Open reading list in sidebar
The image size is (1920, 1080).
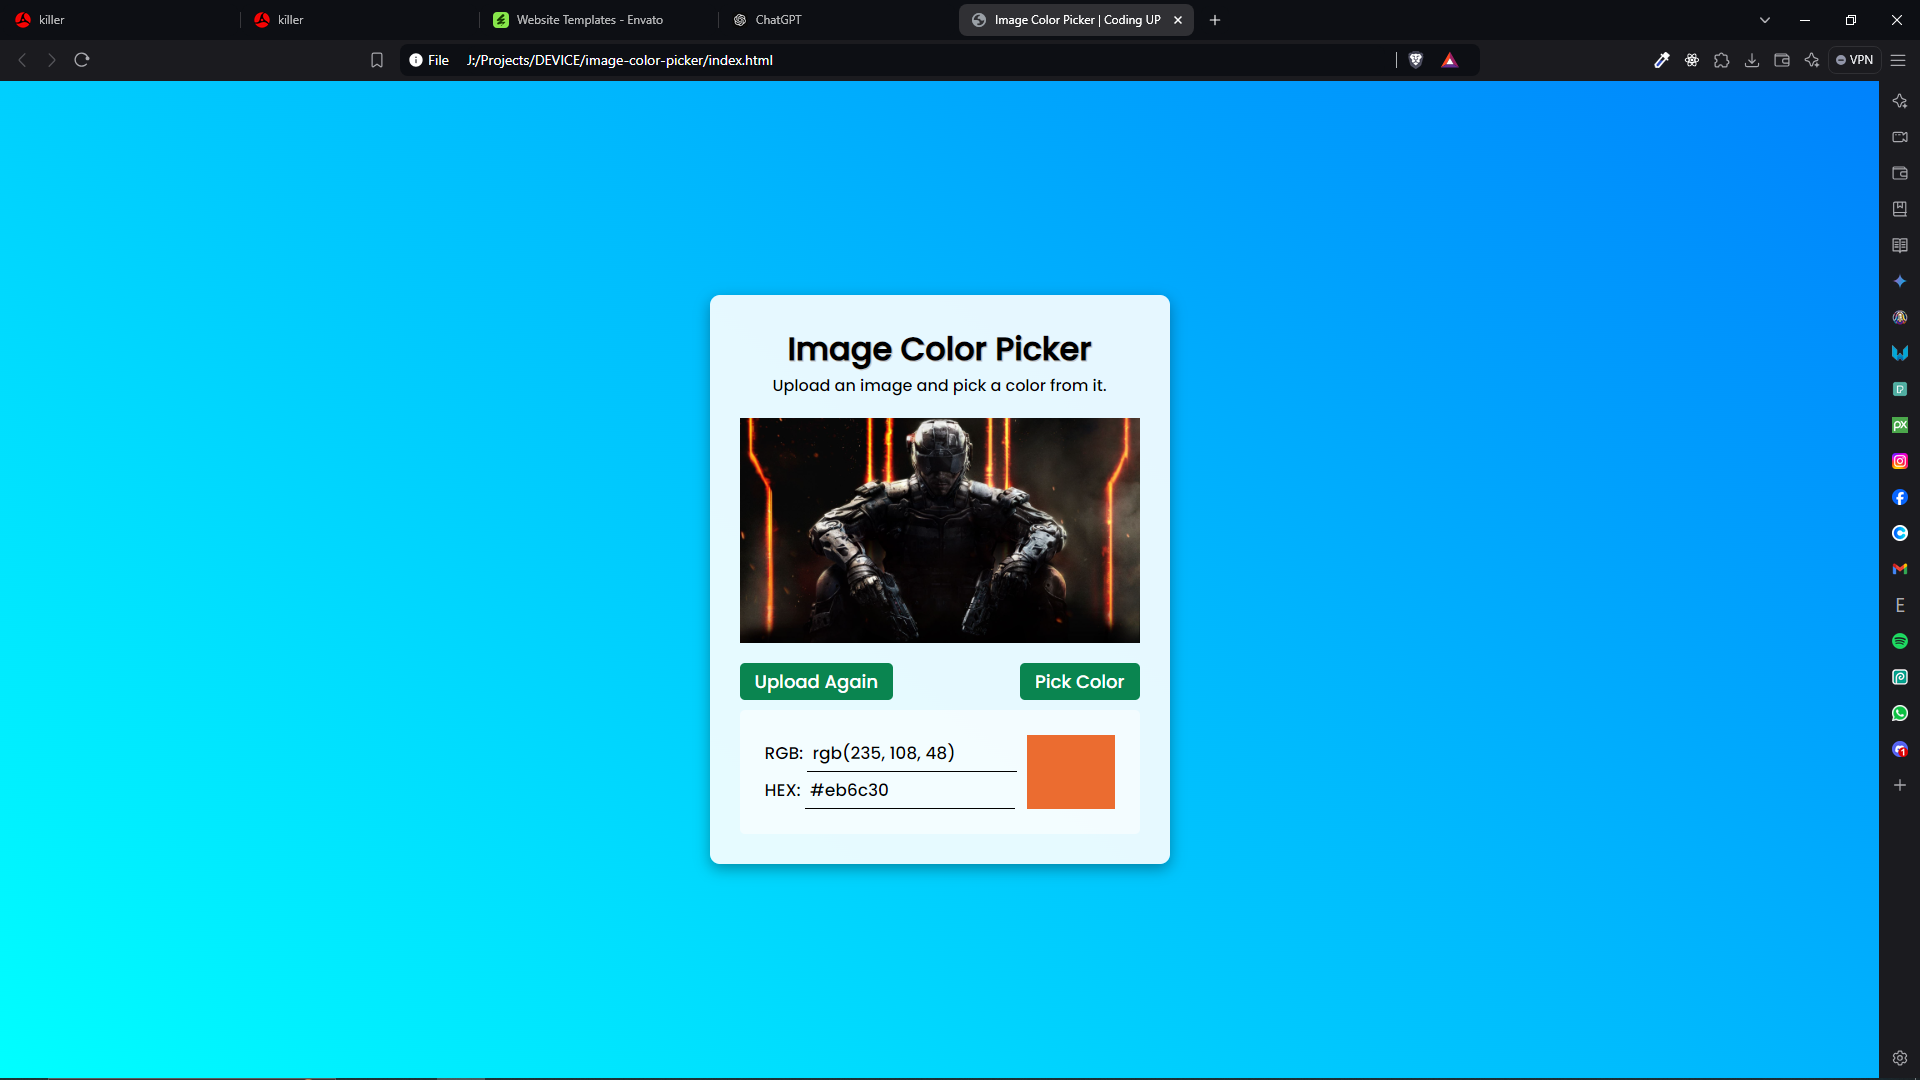(1900, 245)
